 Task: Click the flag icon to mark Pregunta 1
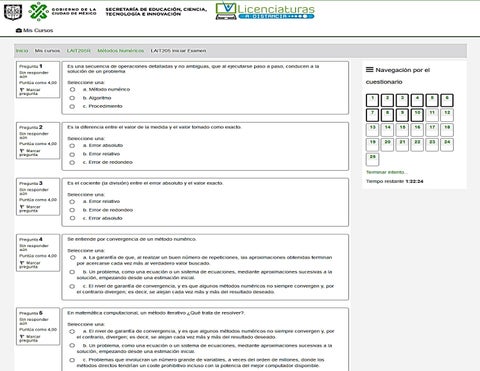[x=22, y=90]
